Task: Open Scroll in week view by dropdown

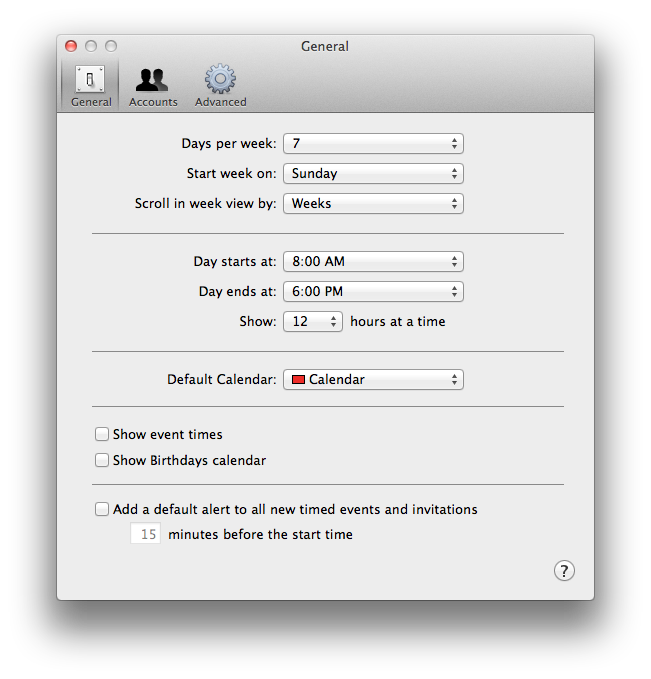Action: 373,204
